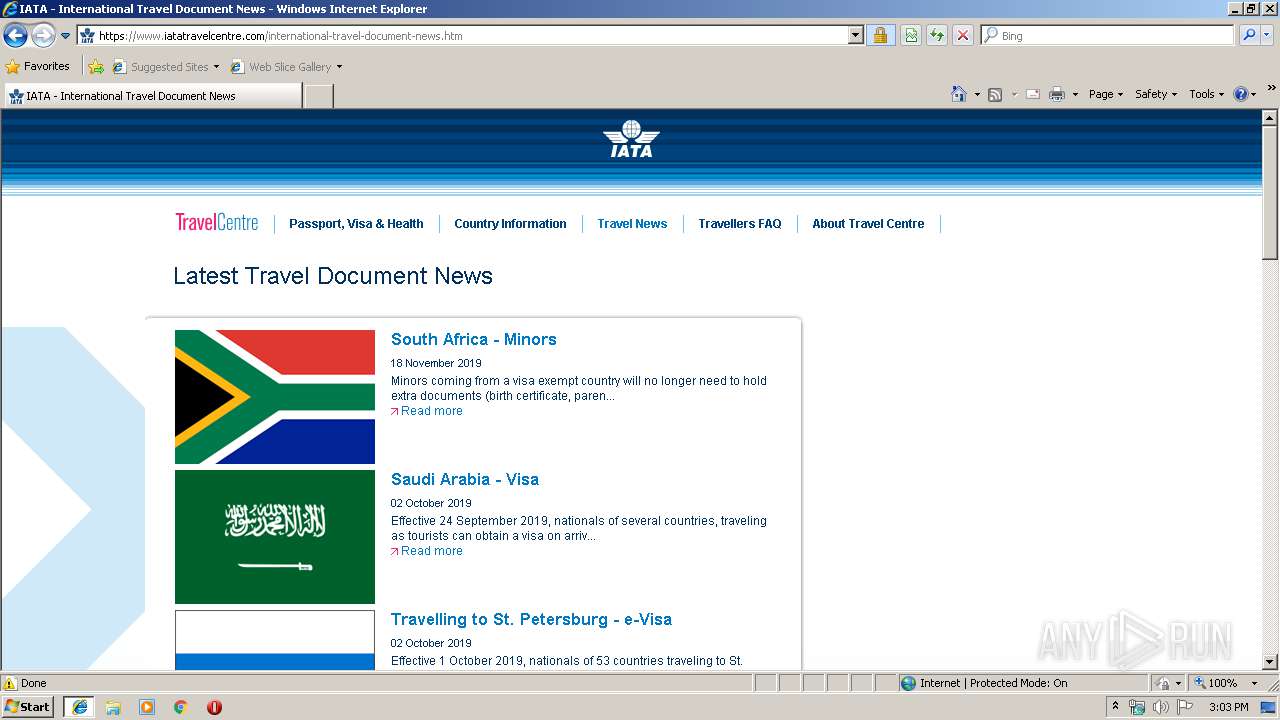The image size is (1280, 720).
Task: Open Web Slice Gallery dropdown
Action: click(x=286, y=67)
